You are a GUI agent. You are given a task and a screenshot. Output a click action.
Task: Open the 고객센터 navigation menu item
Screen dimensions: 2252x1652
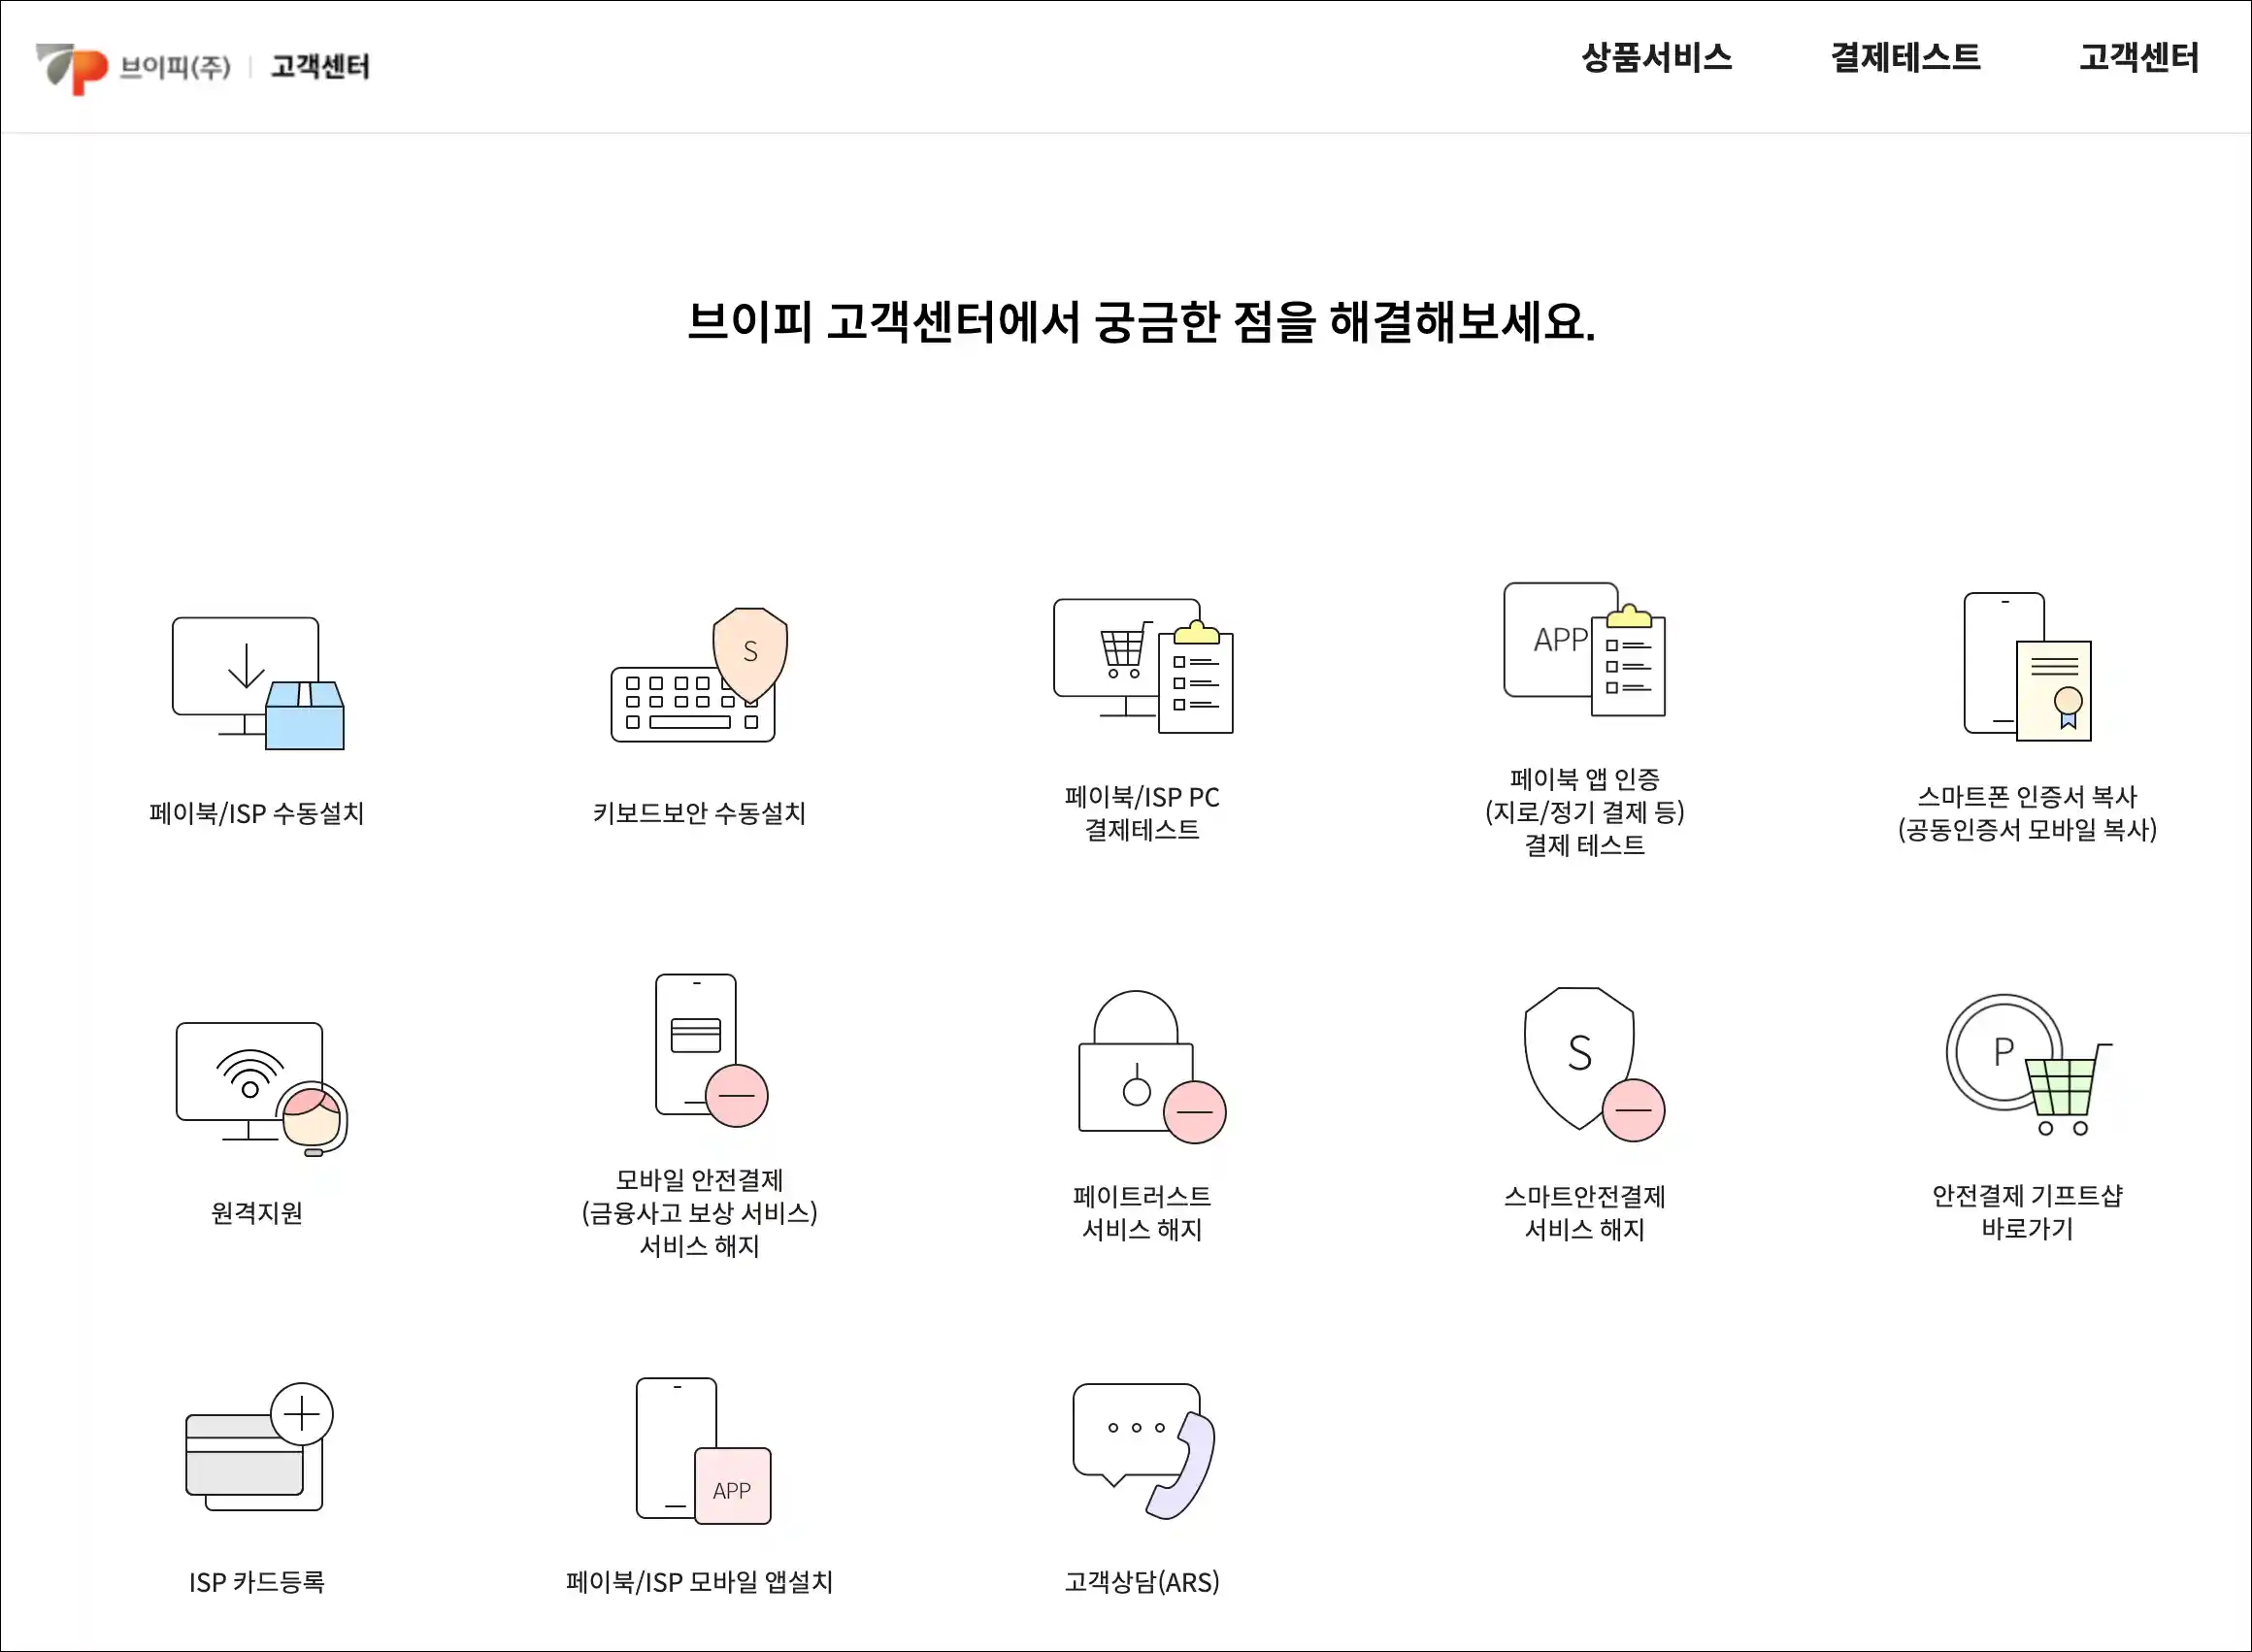point(2139,57)
